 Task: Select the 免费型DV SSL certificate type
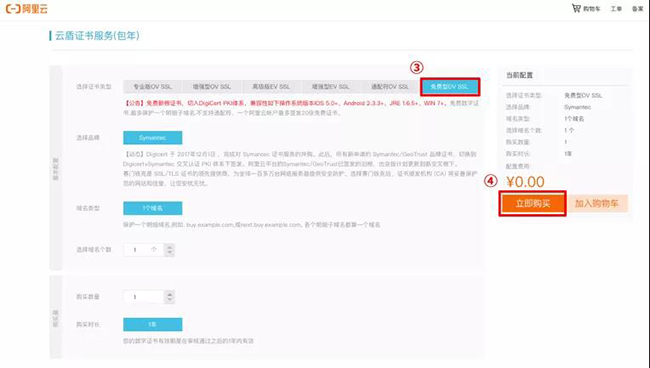coord(450,87)
